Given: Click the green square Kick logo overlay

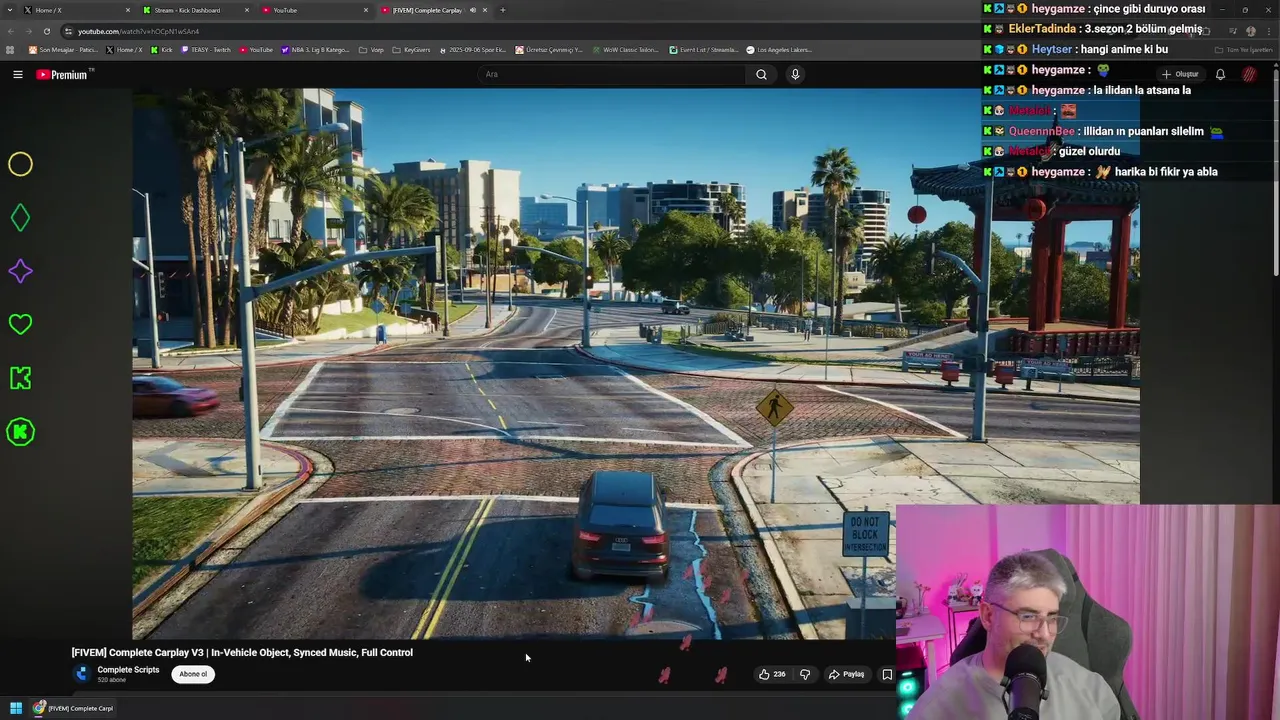Looking at the screenshot, I should coord(20,378).
